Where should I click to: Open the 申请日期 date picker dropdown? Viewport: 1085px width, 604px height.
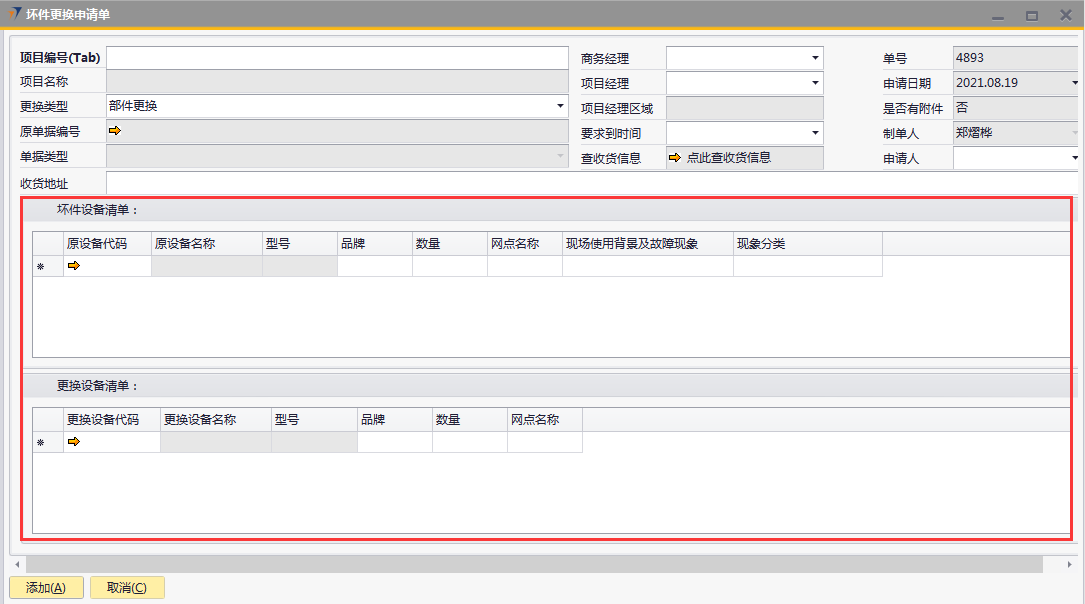(x=1074, y=83)
